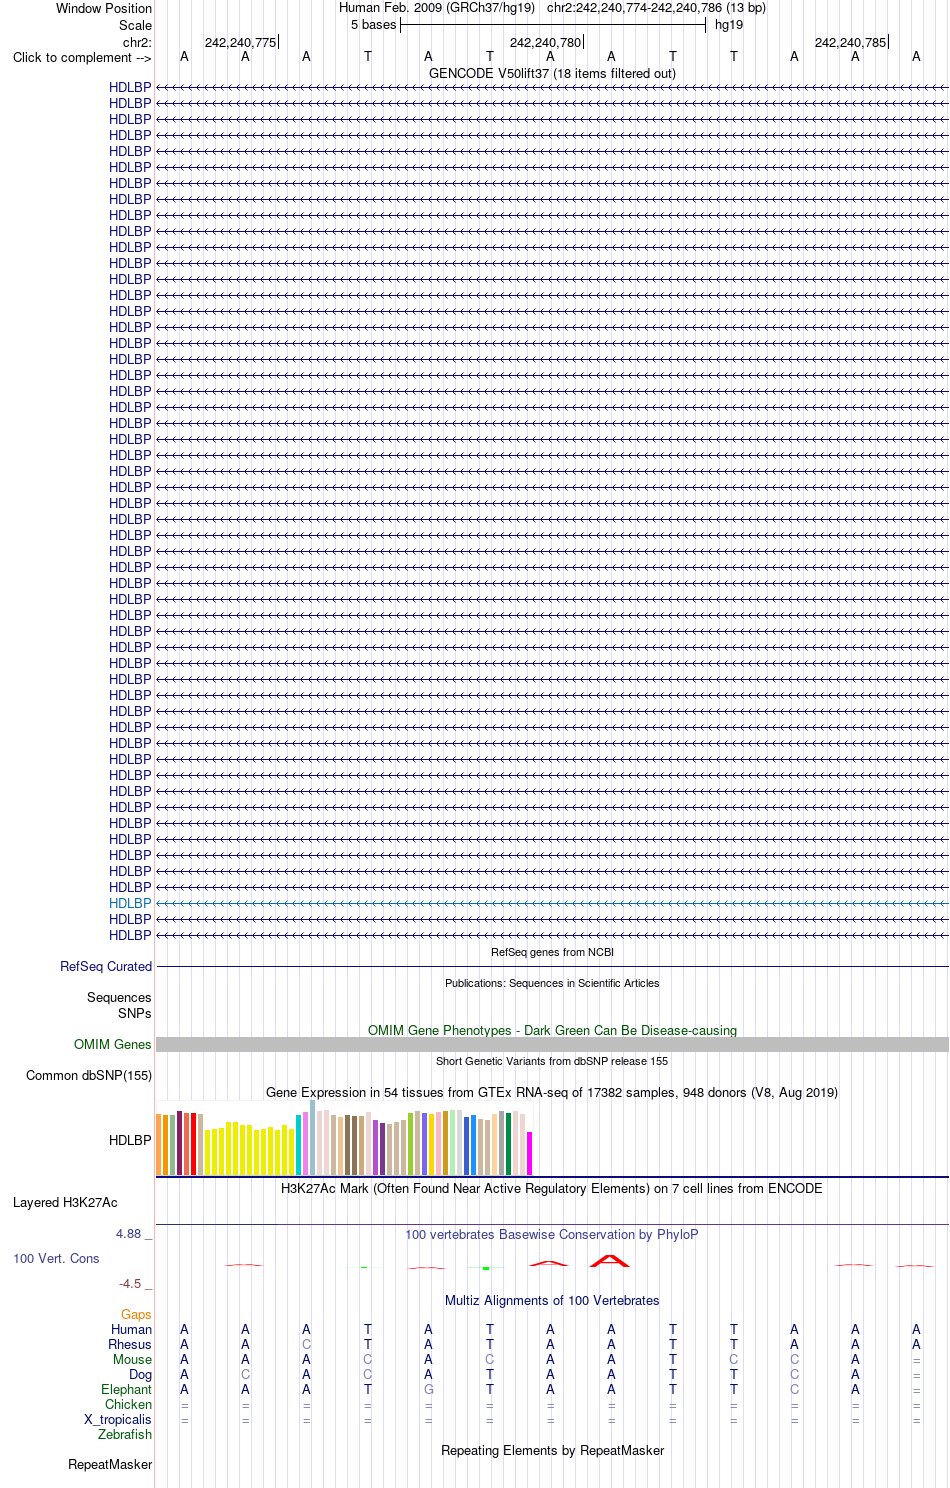Open the OMIM Gene Phenotypes track title

pyautogui.click(x=552, y=1030)
